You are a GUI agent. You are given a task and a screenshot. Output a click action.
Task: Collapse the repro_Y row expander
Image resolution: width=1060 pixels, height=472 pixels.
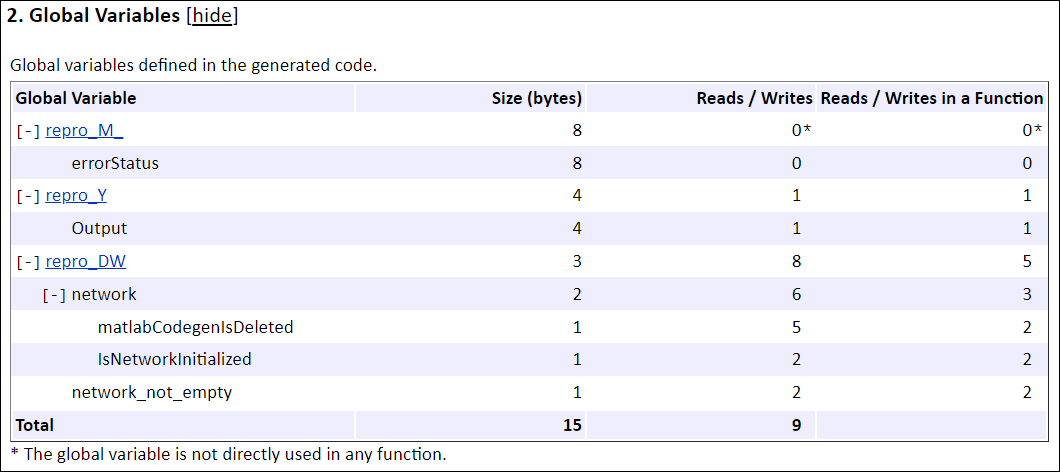(x=28, y=196)
